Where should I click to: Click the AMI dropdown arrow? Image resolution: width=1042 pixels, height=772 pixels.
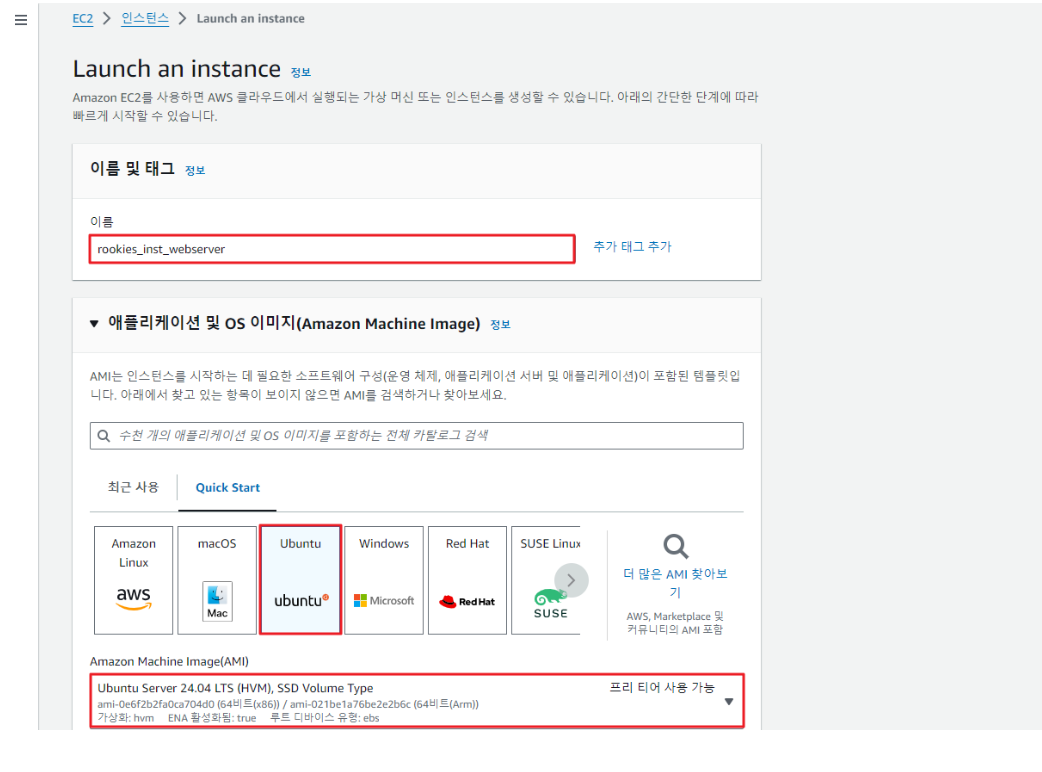coord(729,702)
